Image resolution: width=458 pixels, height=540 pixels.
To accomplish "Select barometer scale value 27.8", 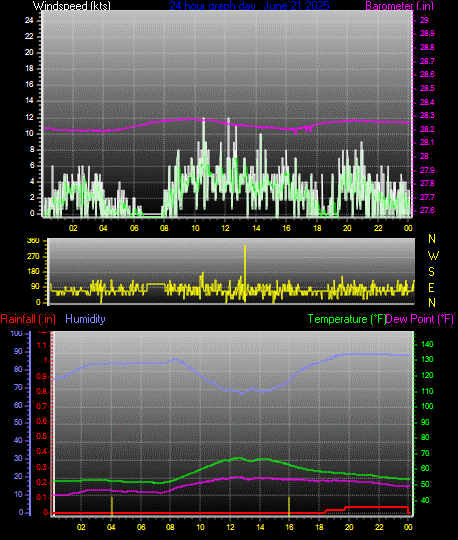I will point(427,183).
